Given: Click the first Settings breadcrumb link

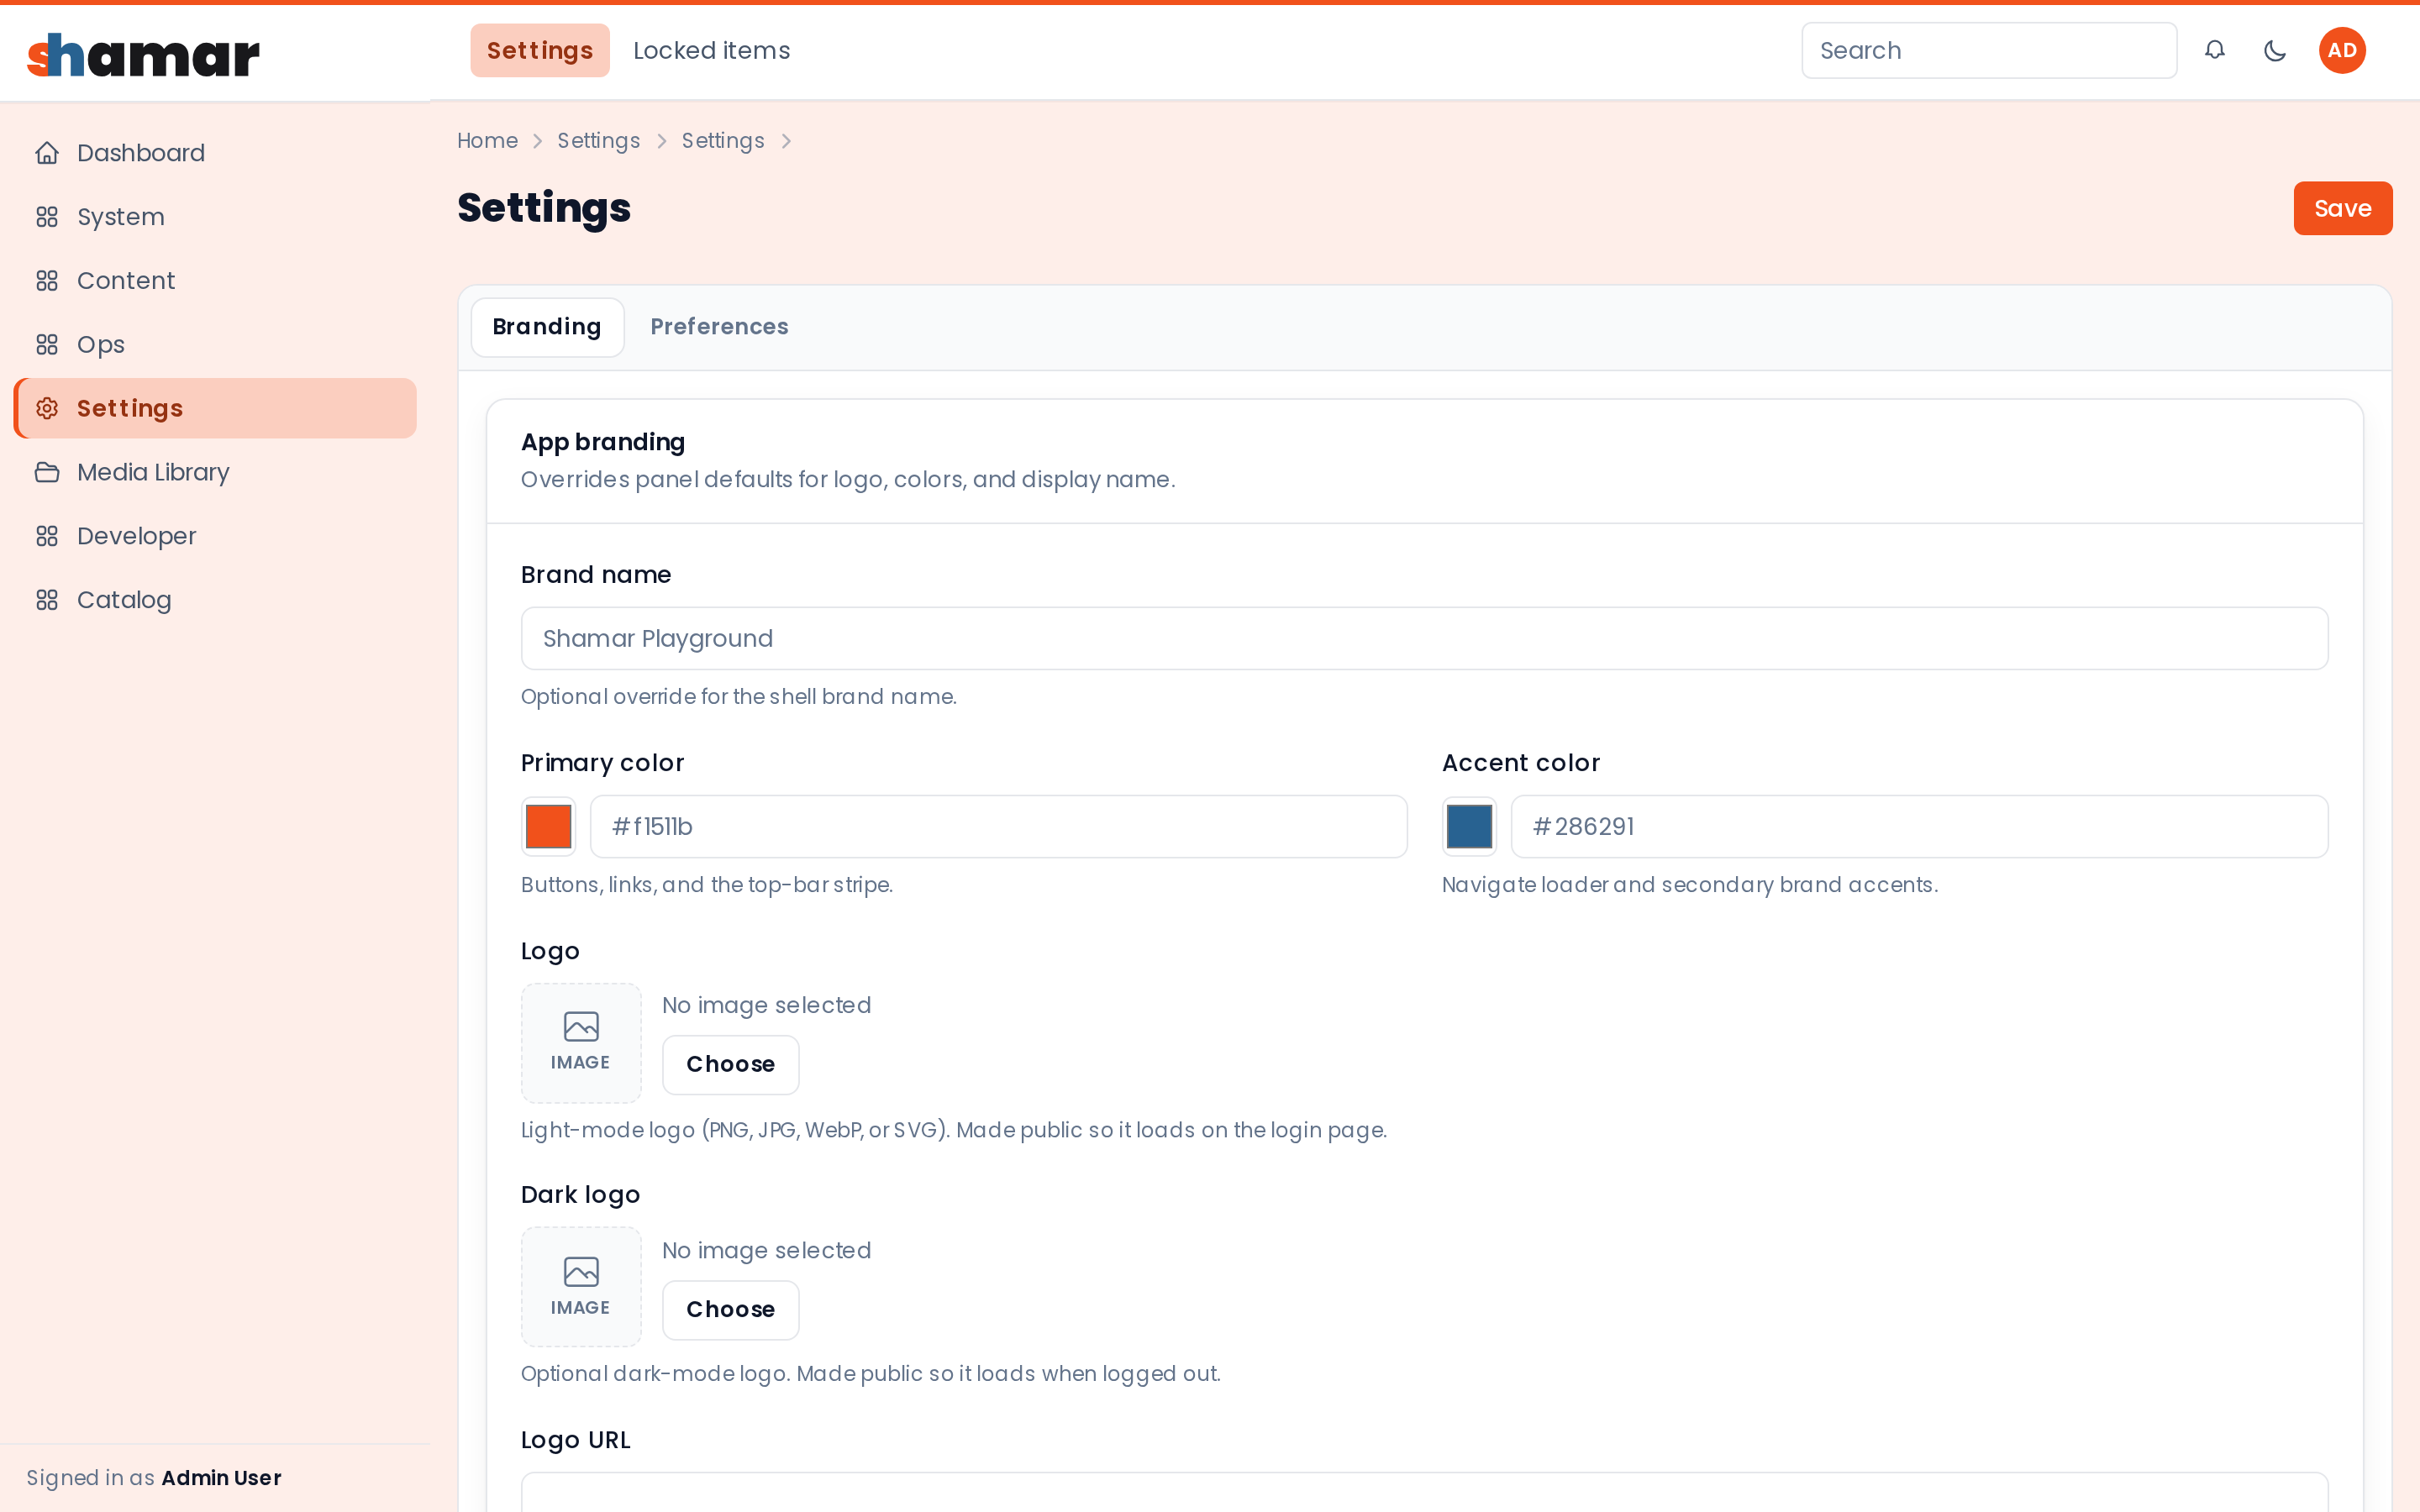Looking at the screenshot, I should pos(599,141).
